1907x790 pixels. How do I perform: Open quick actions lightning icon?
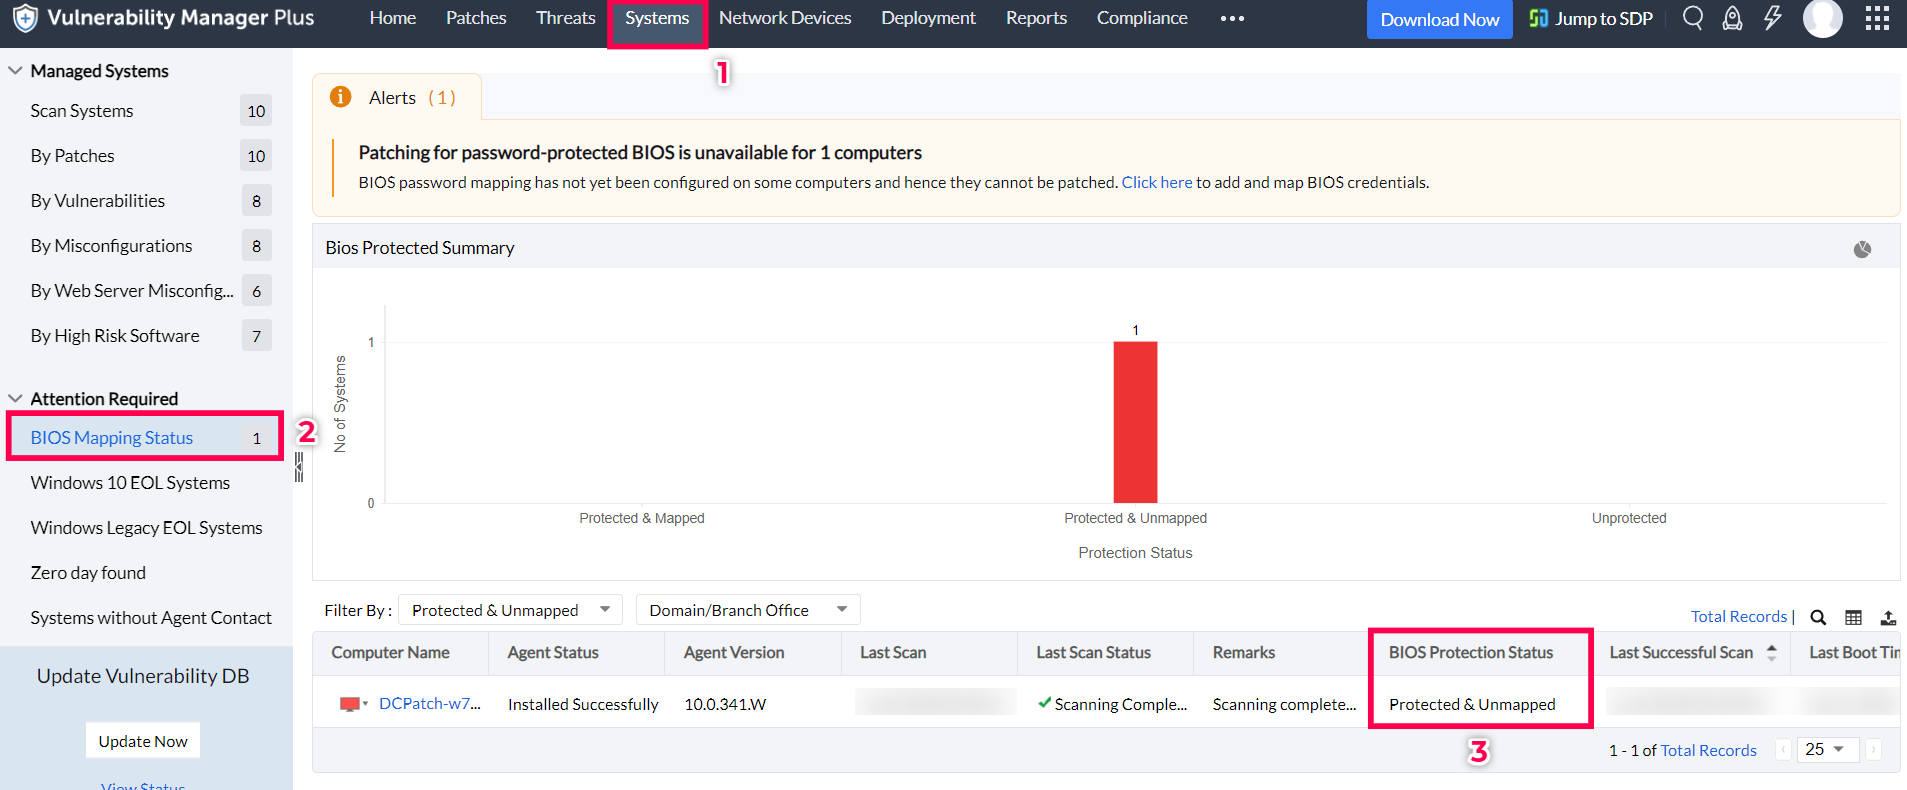click(1773, 18)
